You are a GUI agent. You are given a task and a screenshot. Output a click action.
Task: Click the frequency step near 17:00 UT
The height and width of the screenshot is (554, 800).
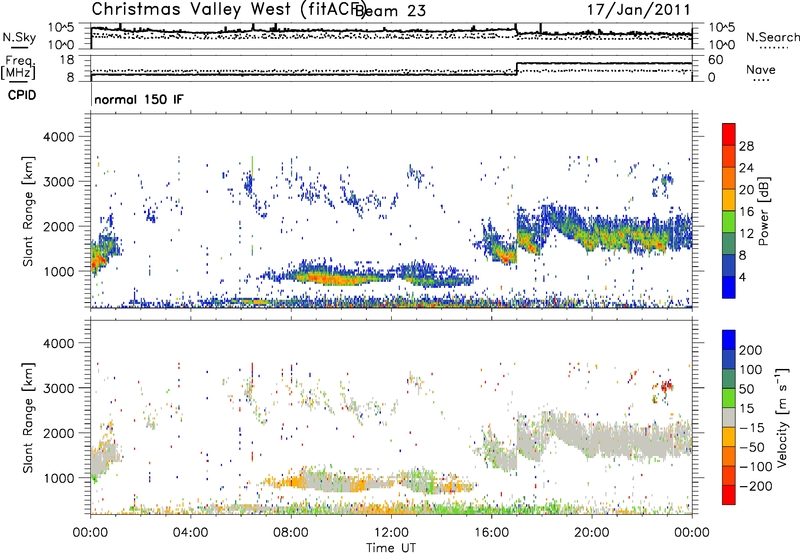pyautogui.click(x=516, y=69)
